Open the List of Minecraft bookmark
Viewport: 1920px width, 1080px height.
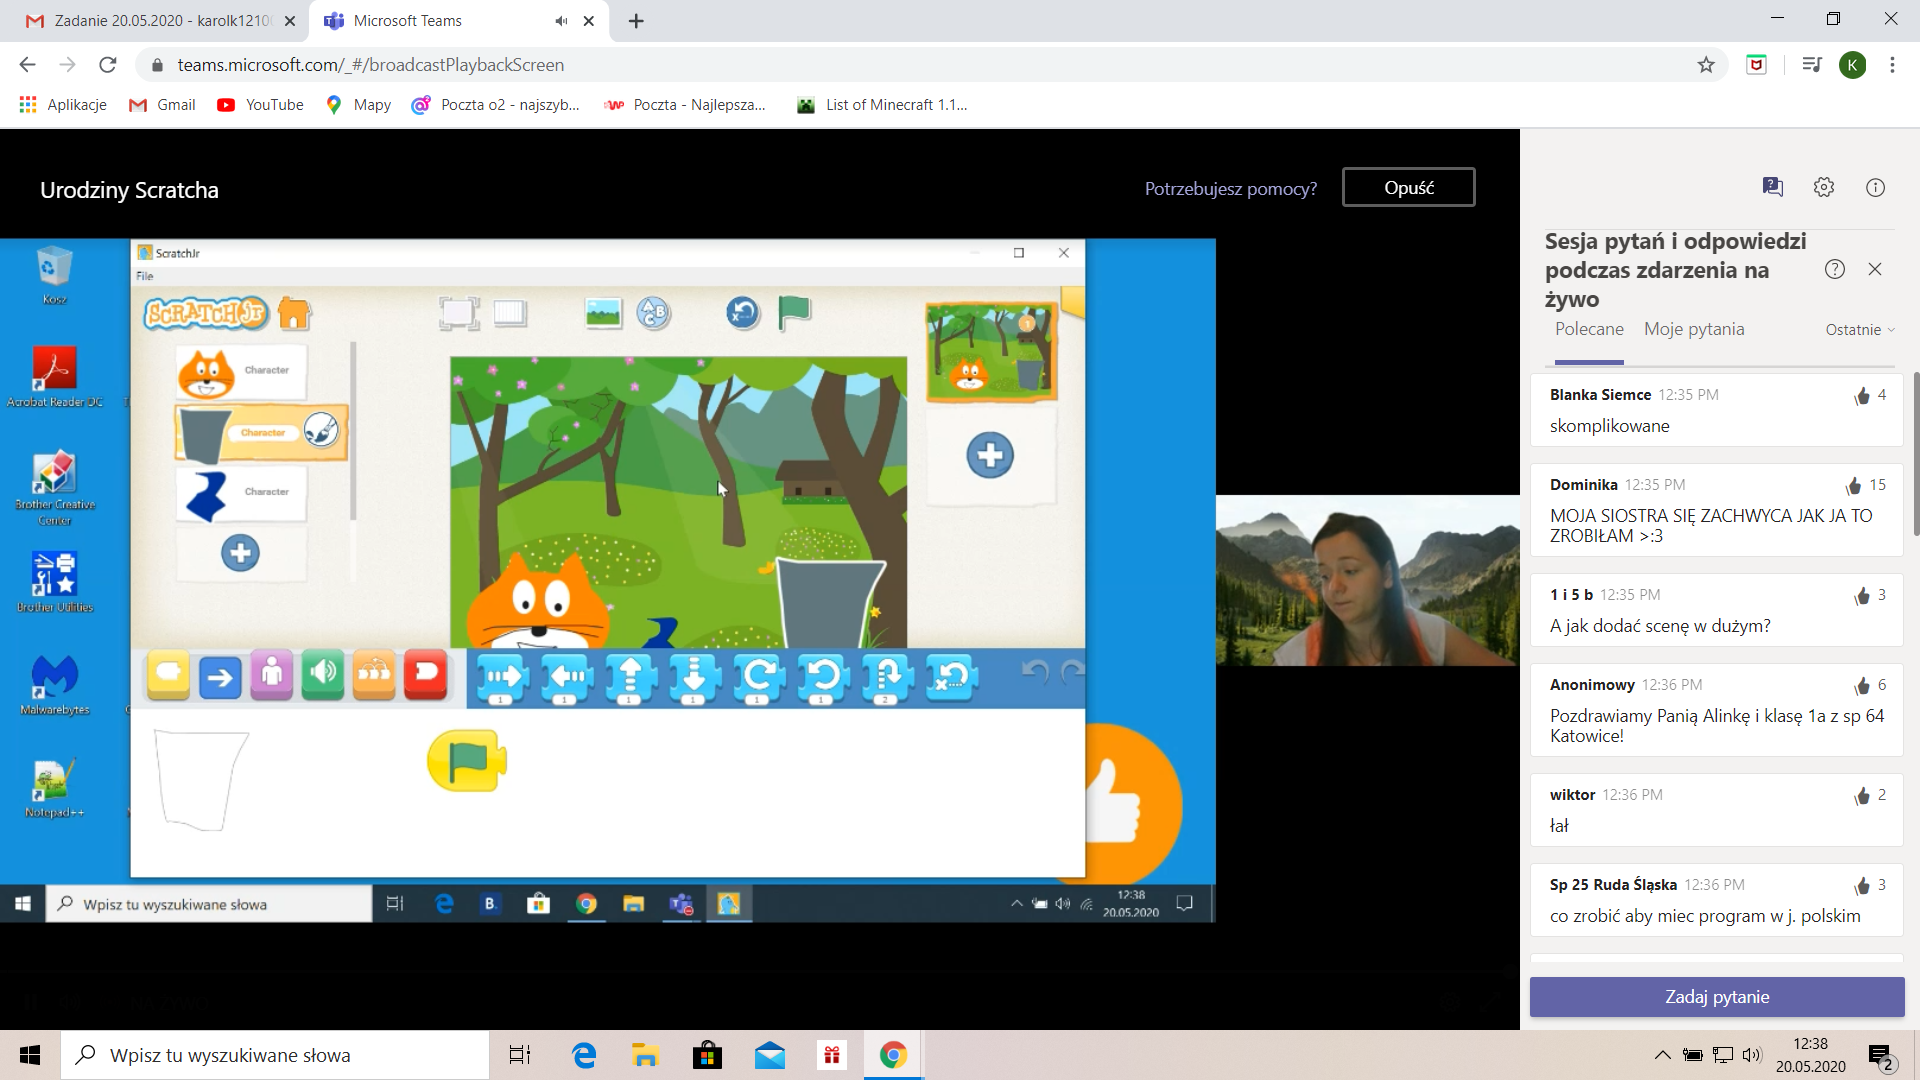coord(882,105)
